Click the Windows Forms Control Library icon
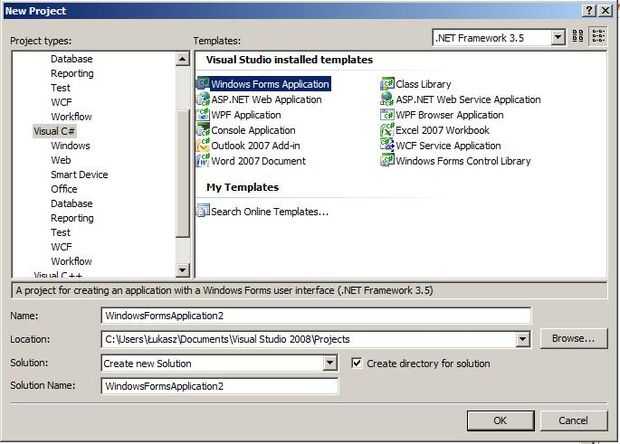This screenshot has width=620, height=444. coord(388,161)
